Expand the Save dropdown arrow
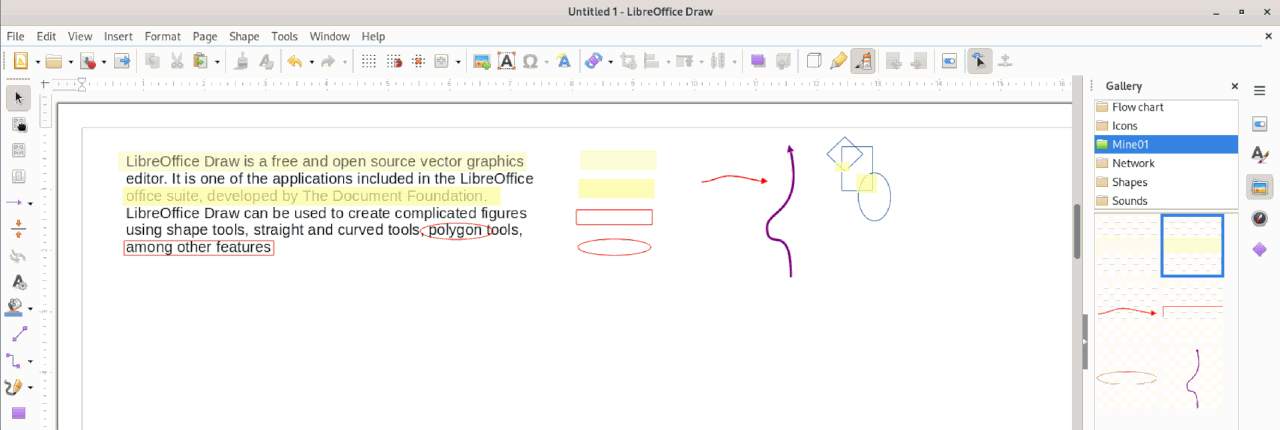Screen dimensions: 1280x430 tap(104, 62)
